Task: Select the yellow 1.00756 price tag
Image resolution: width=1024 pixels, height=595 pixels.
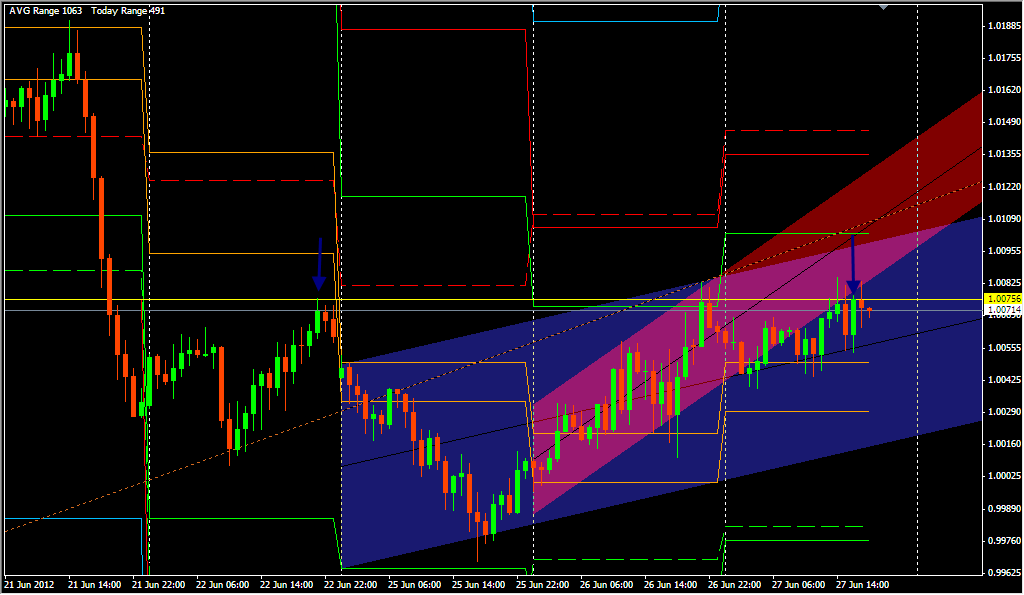Action: click(1004, 298)
